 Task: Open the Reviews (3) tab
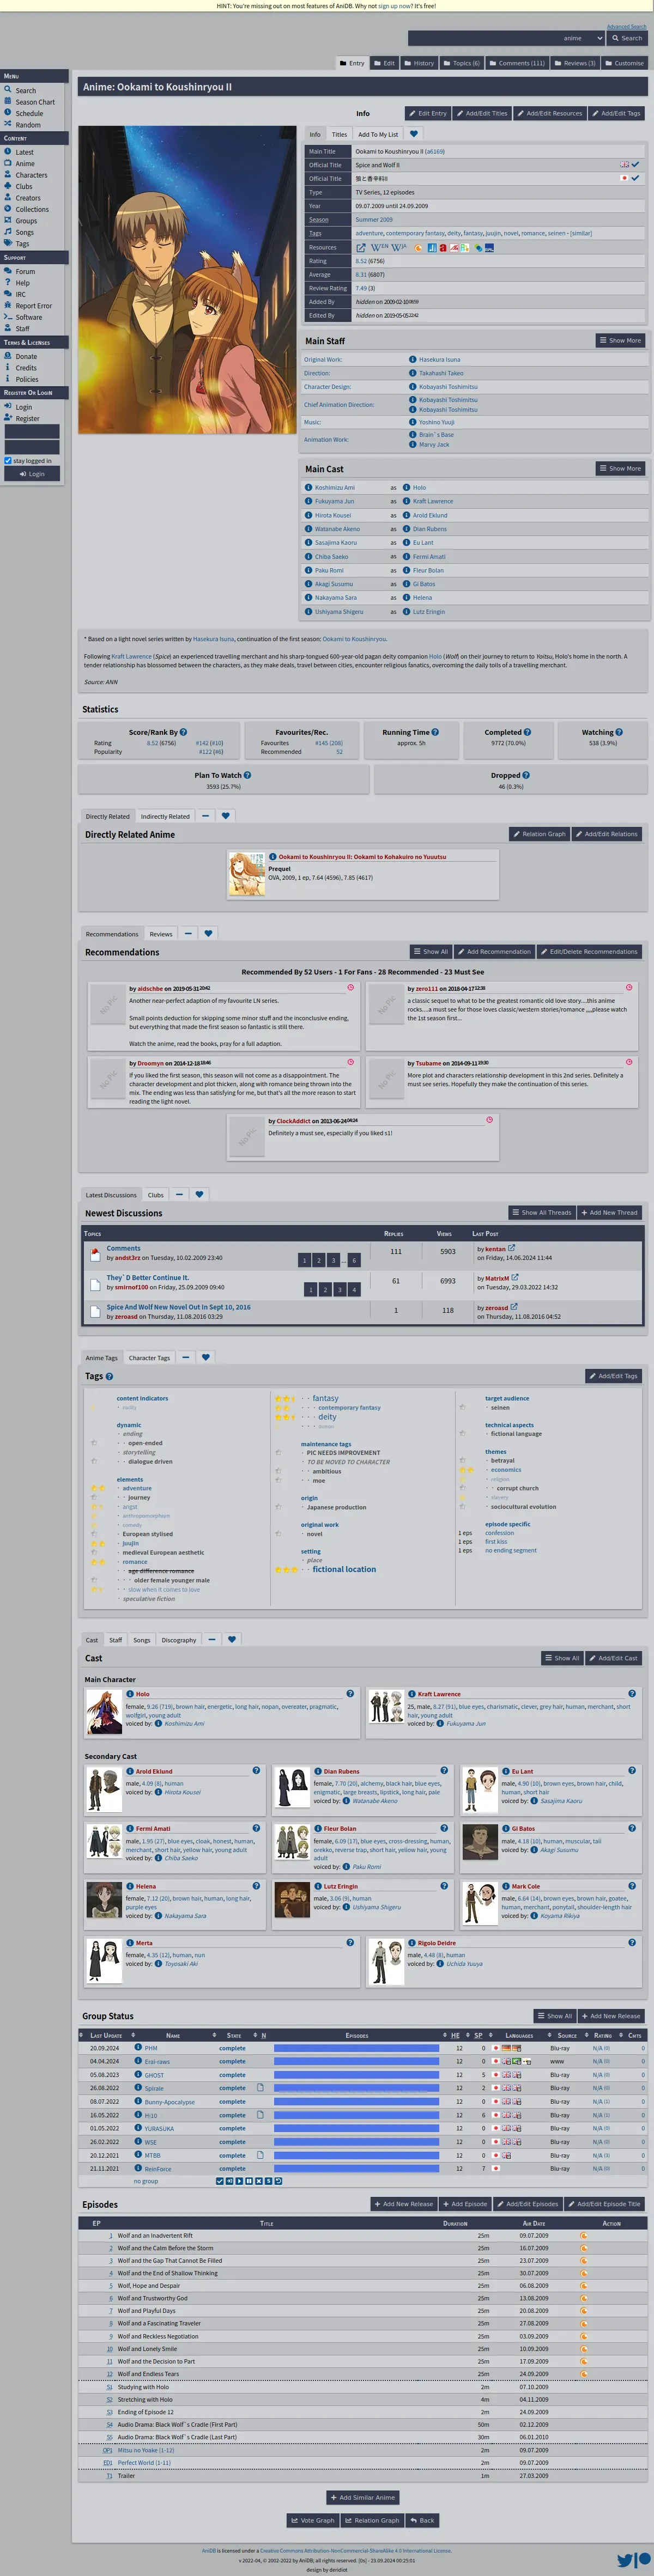tap(574, 63)
